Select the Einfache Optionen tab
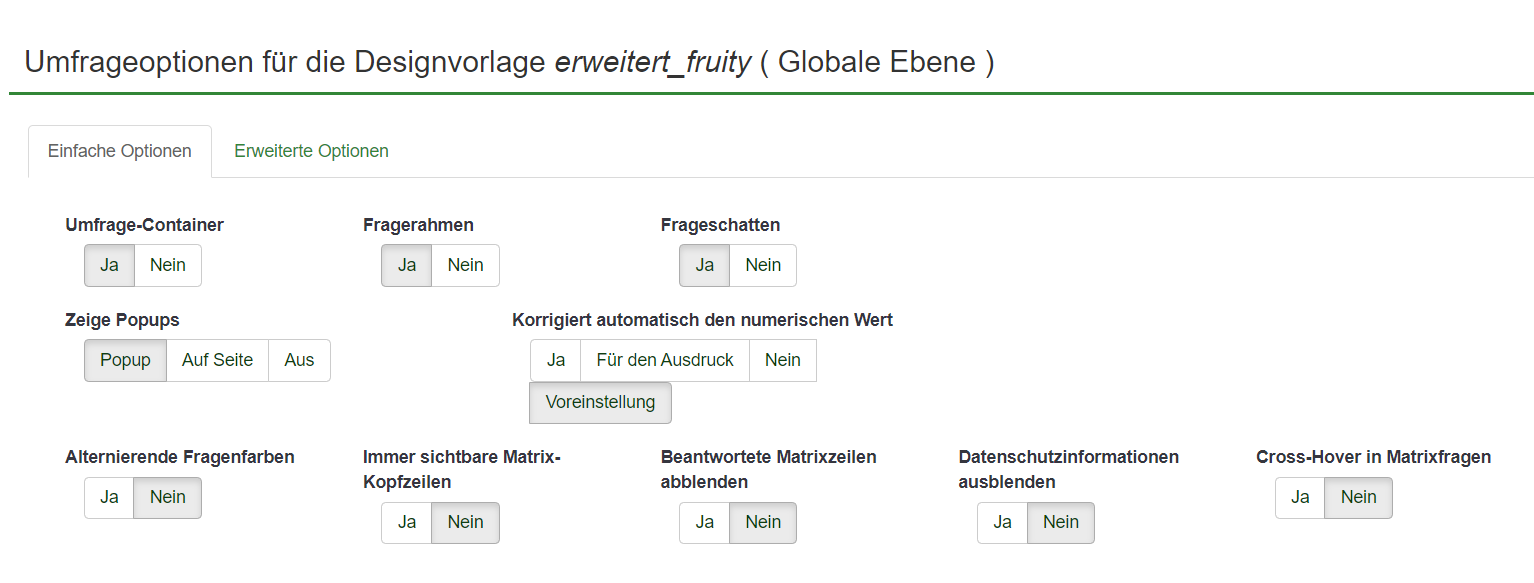Viewport: 1534px width, 583px height. (120, 151)
